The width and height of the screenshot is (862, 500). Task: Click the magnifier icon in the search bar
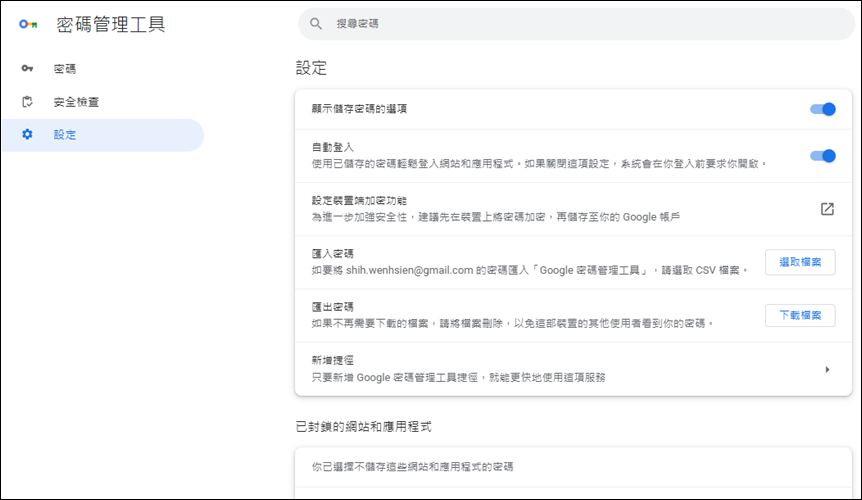click(316, 24)
